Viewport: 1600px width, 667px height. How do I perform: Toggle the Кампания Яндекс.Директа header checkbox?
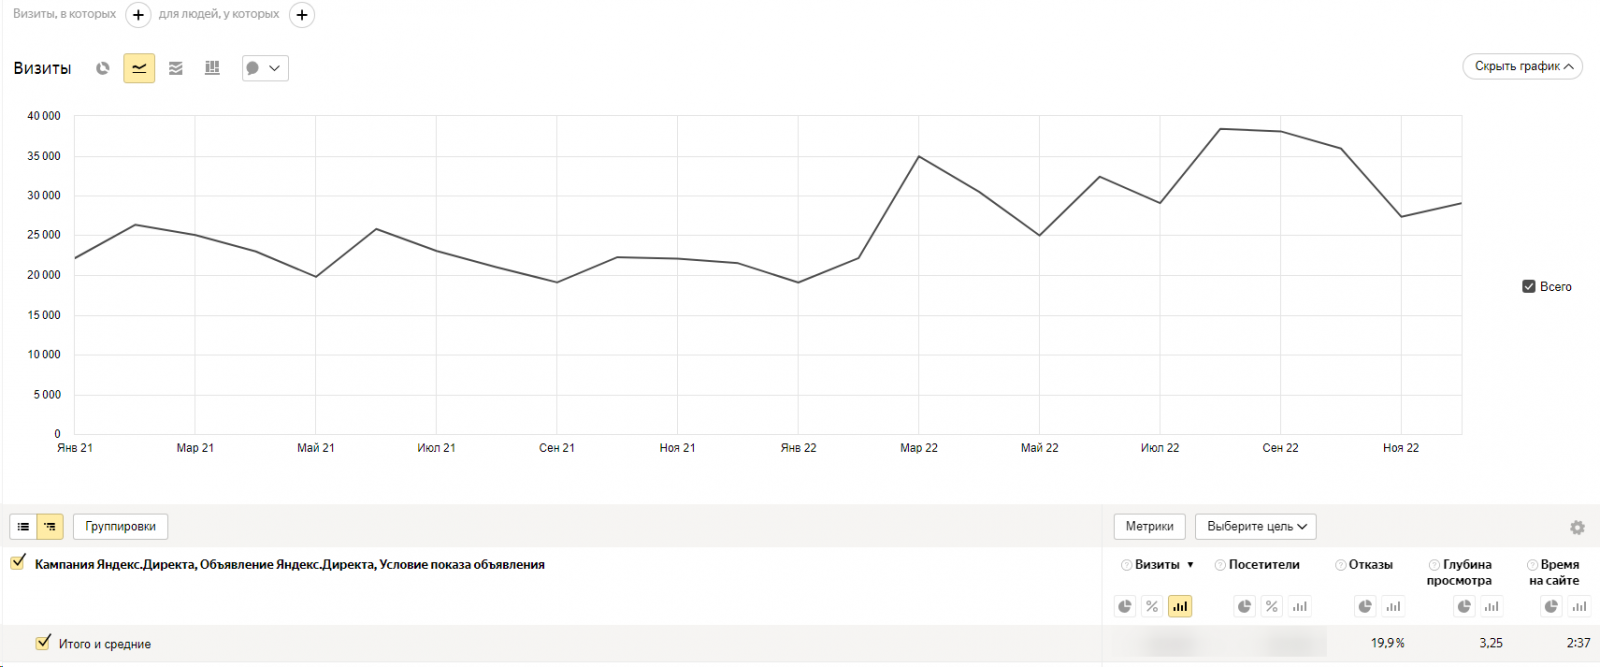pos(18,563)
